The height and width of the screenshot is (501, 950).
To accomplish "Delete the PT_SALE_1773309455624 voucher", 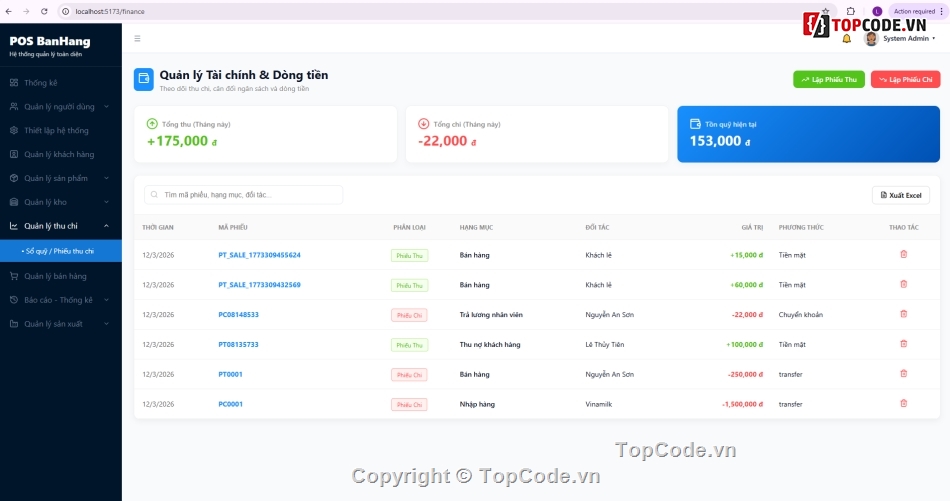I will point(903,254).
